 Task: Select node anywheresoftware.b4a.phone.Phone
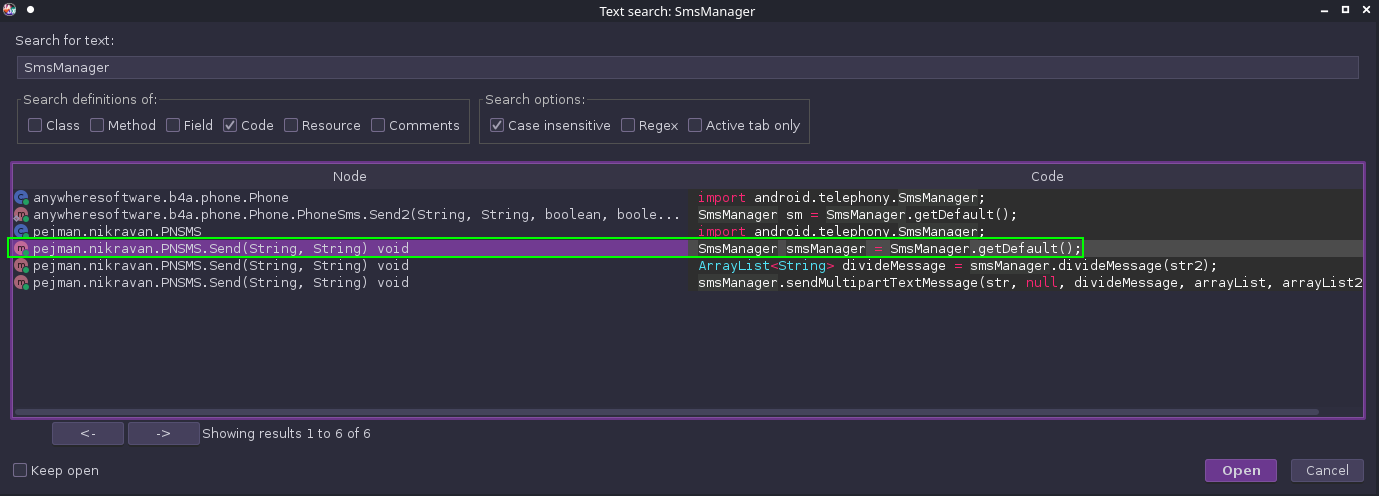tap(160, 198)
